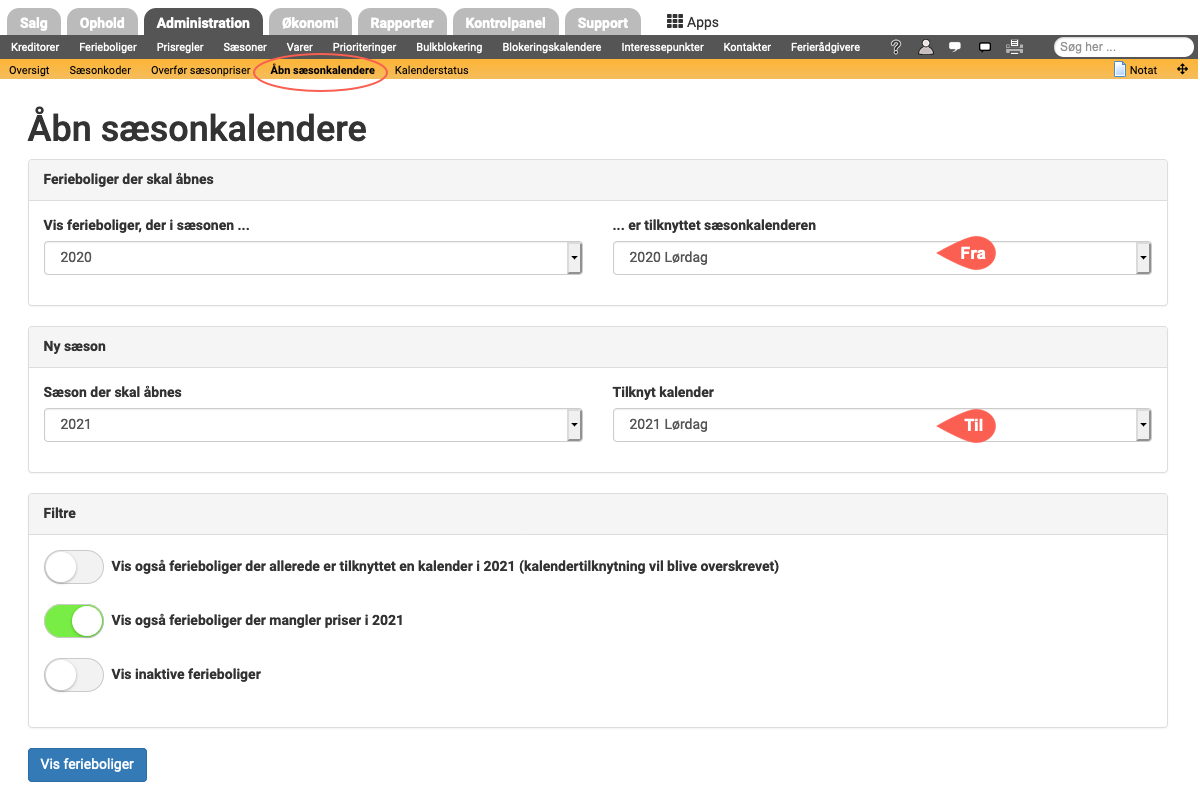Open the 2020 Lørdag calendar dropdown
The image size is (1200, 790).
[882, 257]
